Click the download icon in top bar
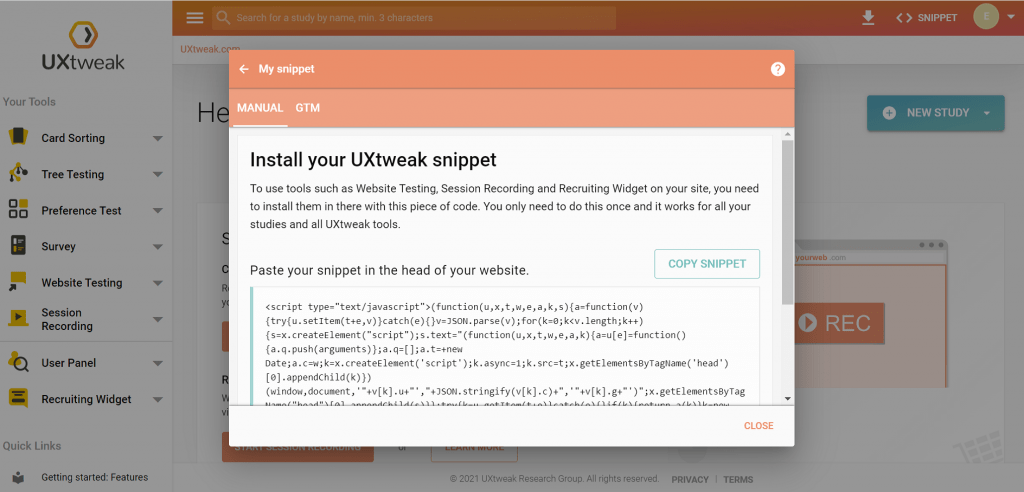Viewport: 1024px width, 492px height. pyautogui.click(x=867, y=18)
